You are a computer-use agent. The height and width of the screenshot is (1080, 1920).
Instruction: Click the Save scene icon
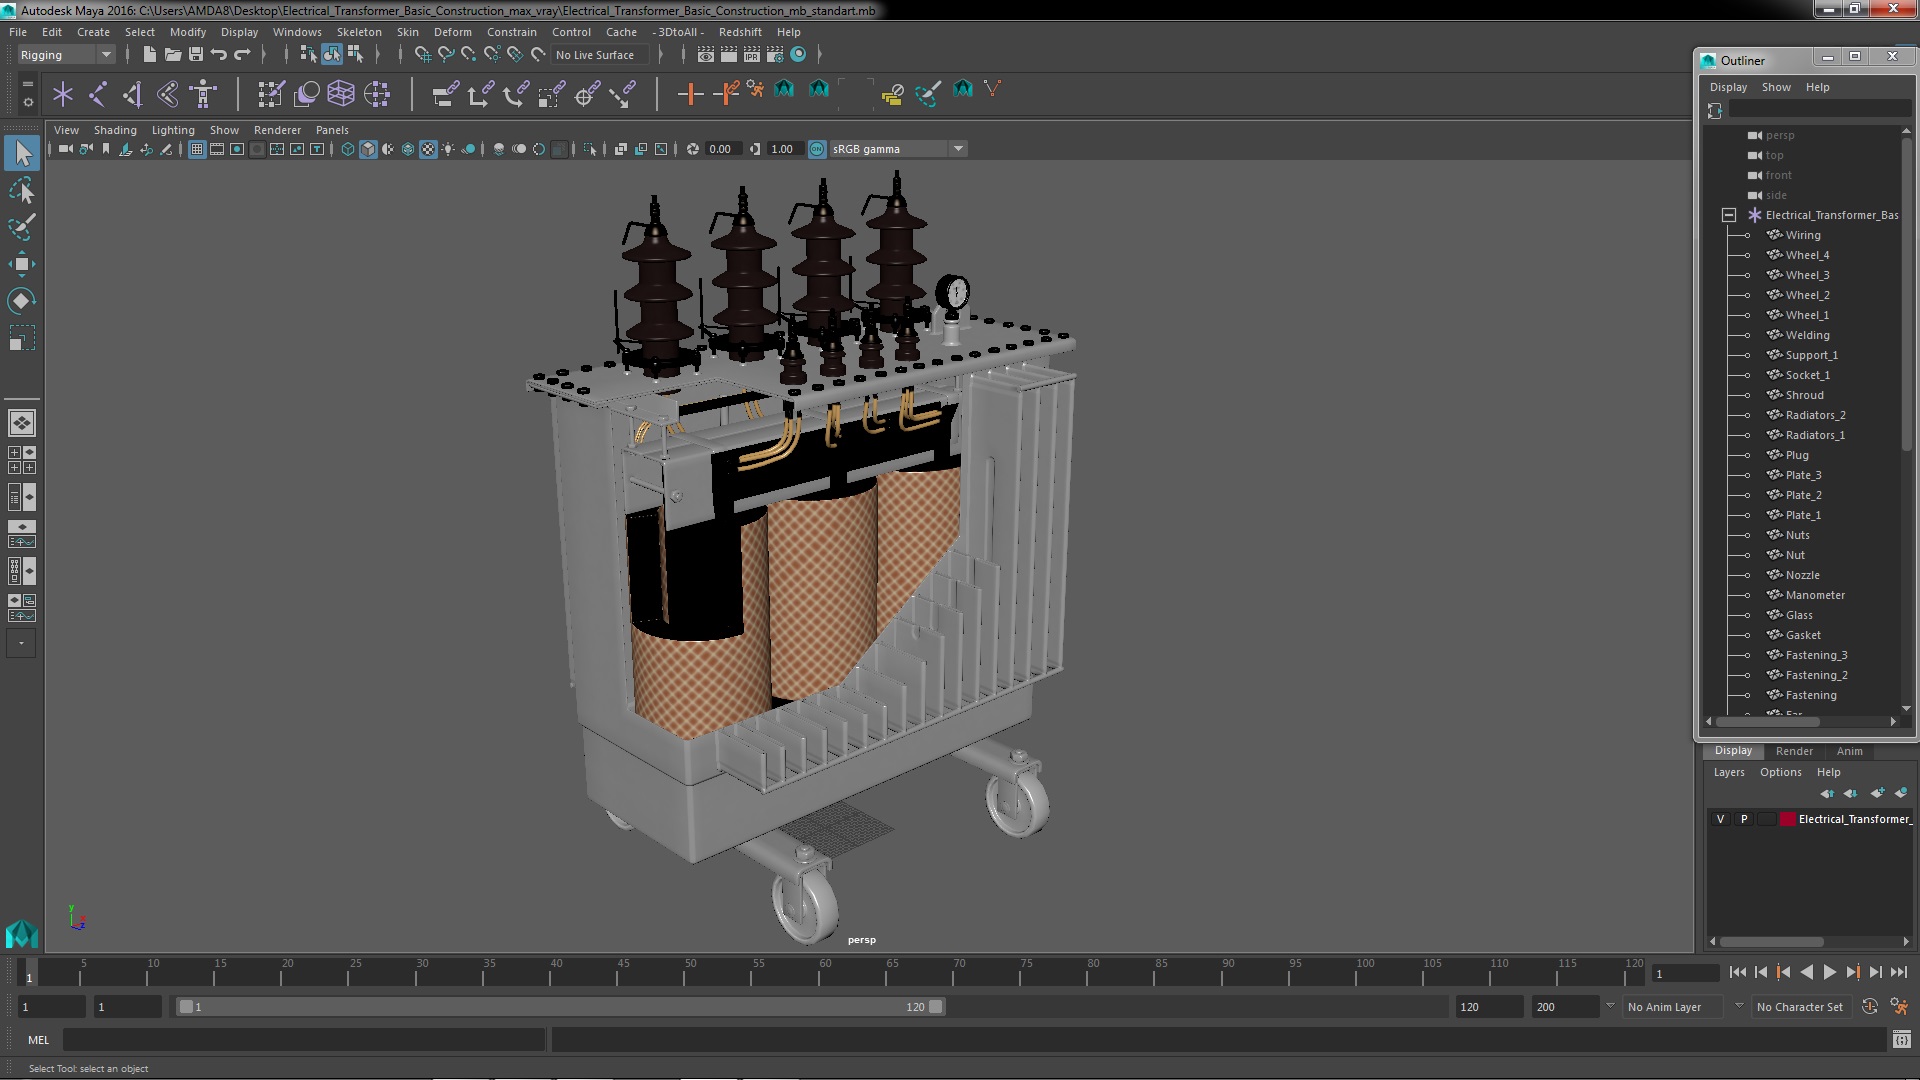196,55
